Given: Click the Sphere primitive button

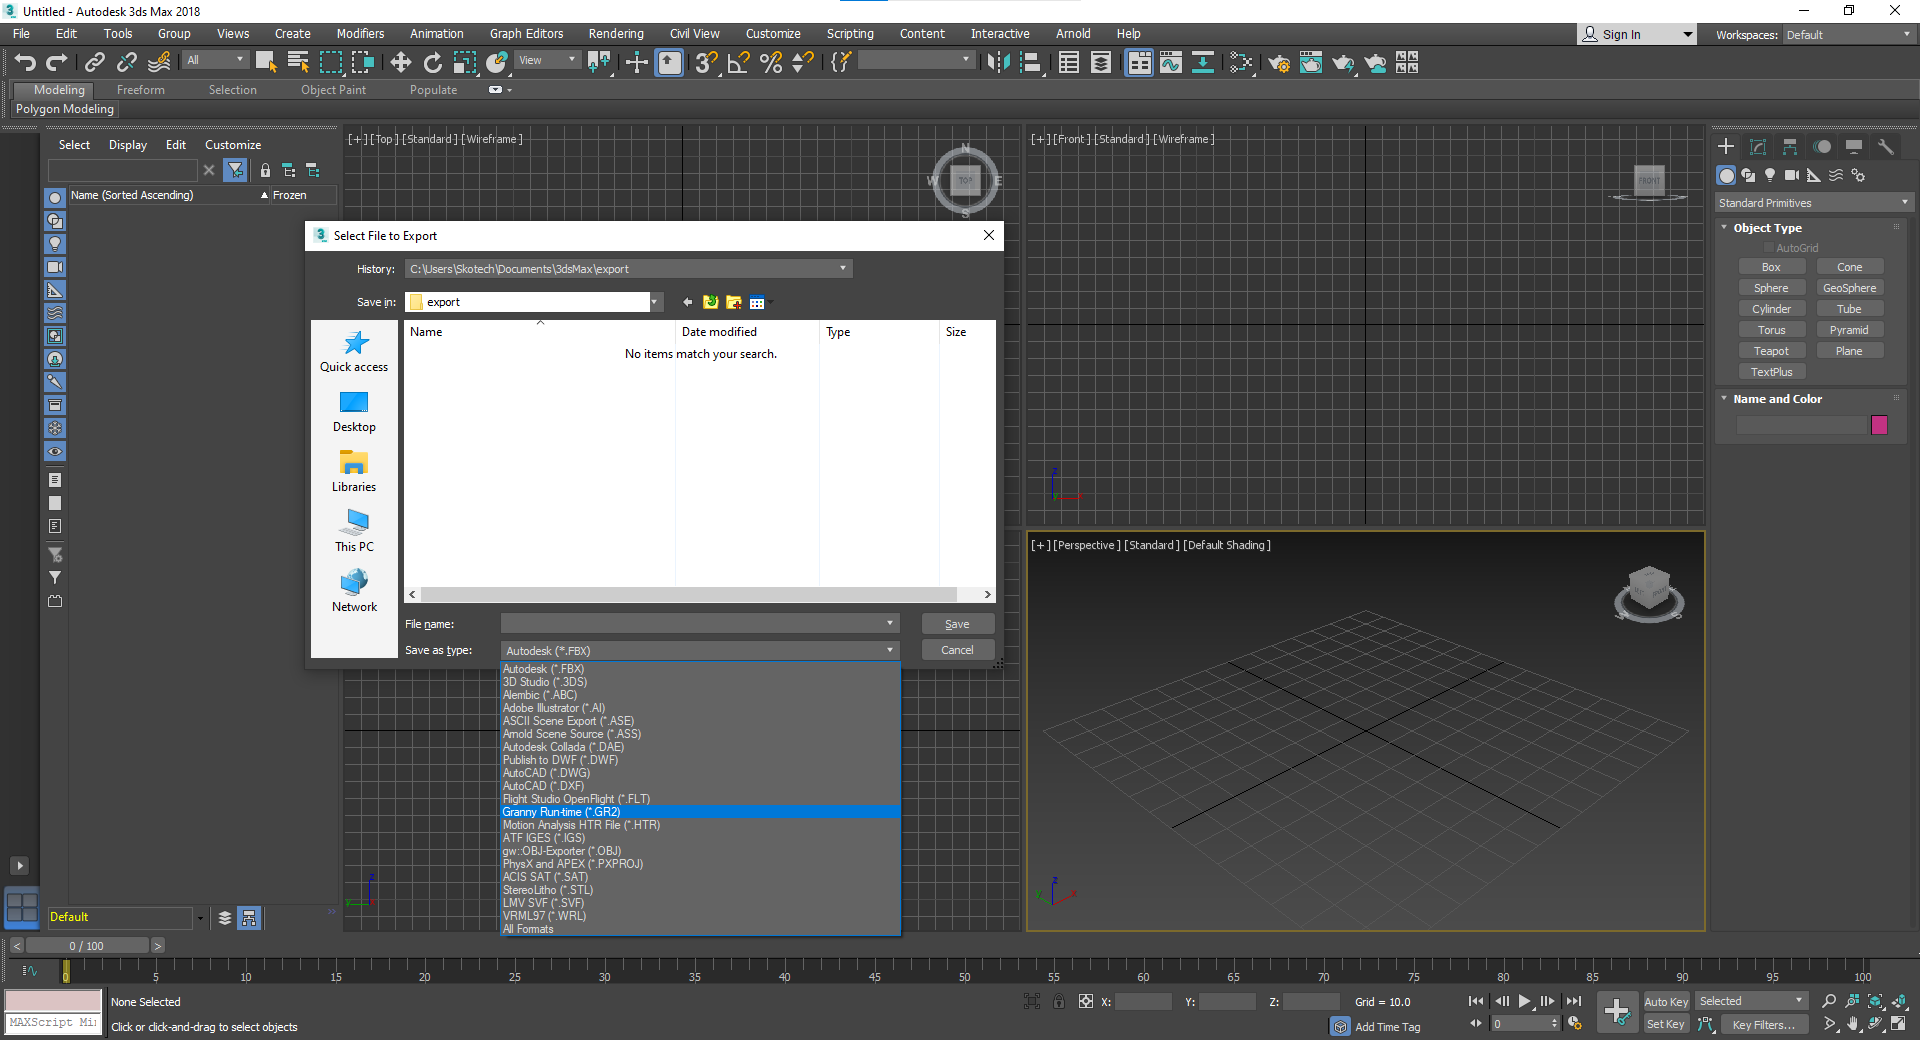Looking at the screenshot, I should coord(1771,288).
